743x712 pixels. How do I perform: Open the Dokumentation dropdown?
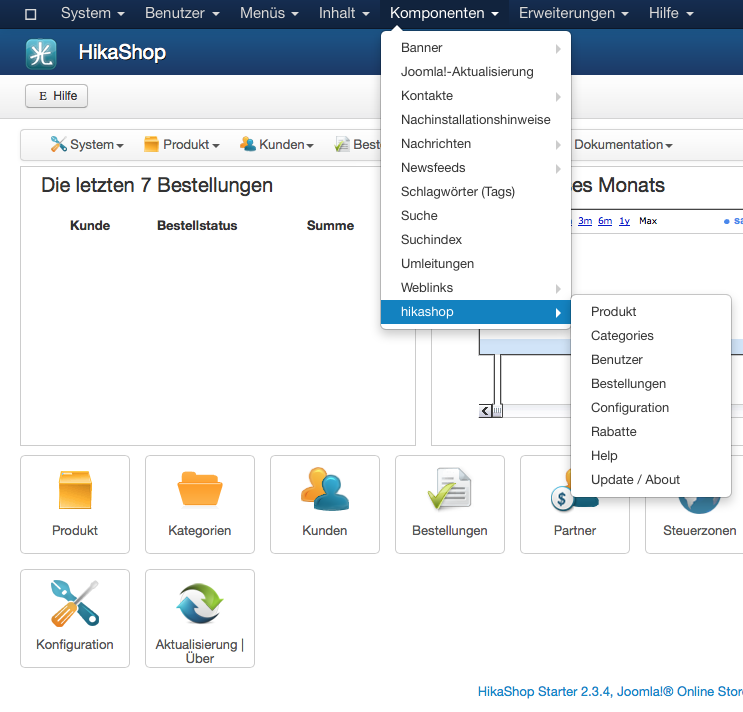(x=623, y=144)
